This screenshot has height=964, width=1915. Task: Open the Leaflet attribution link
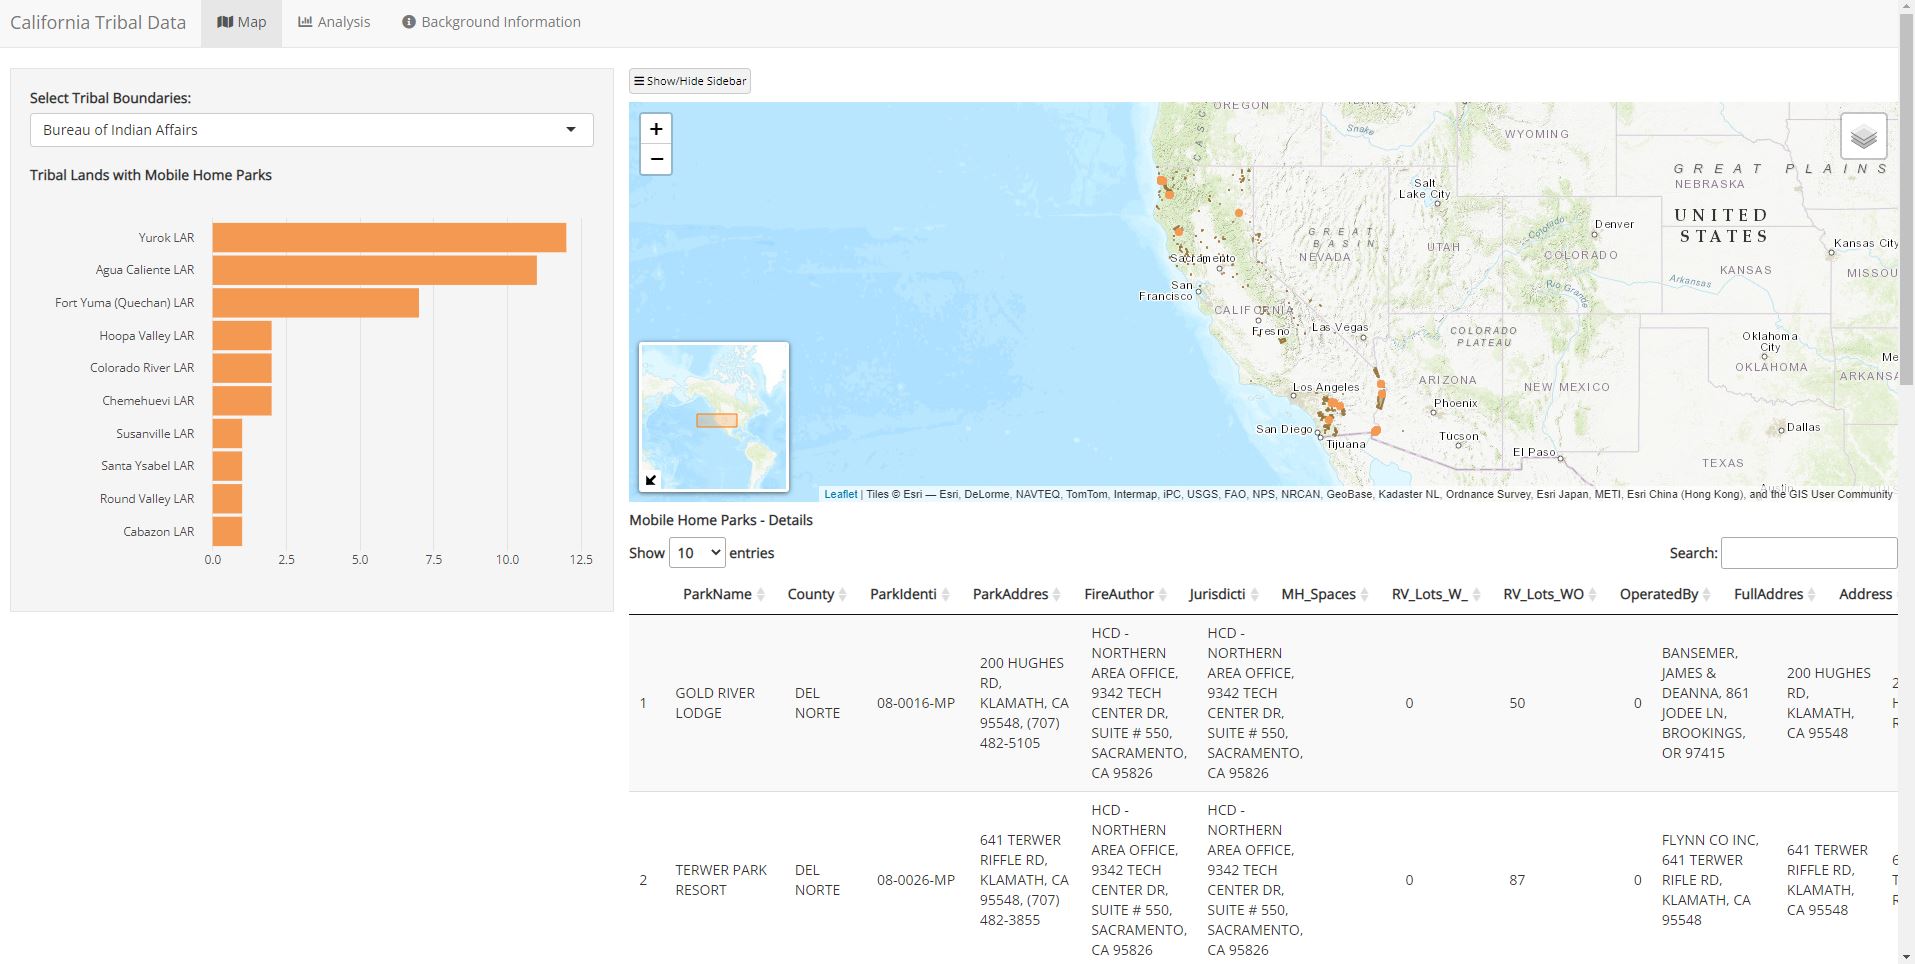pos(840,494)
